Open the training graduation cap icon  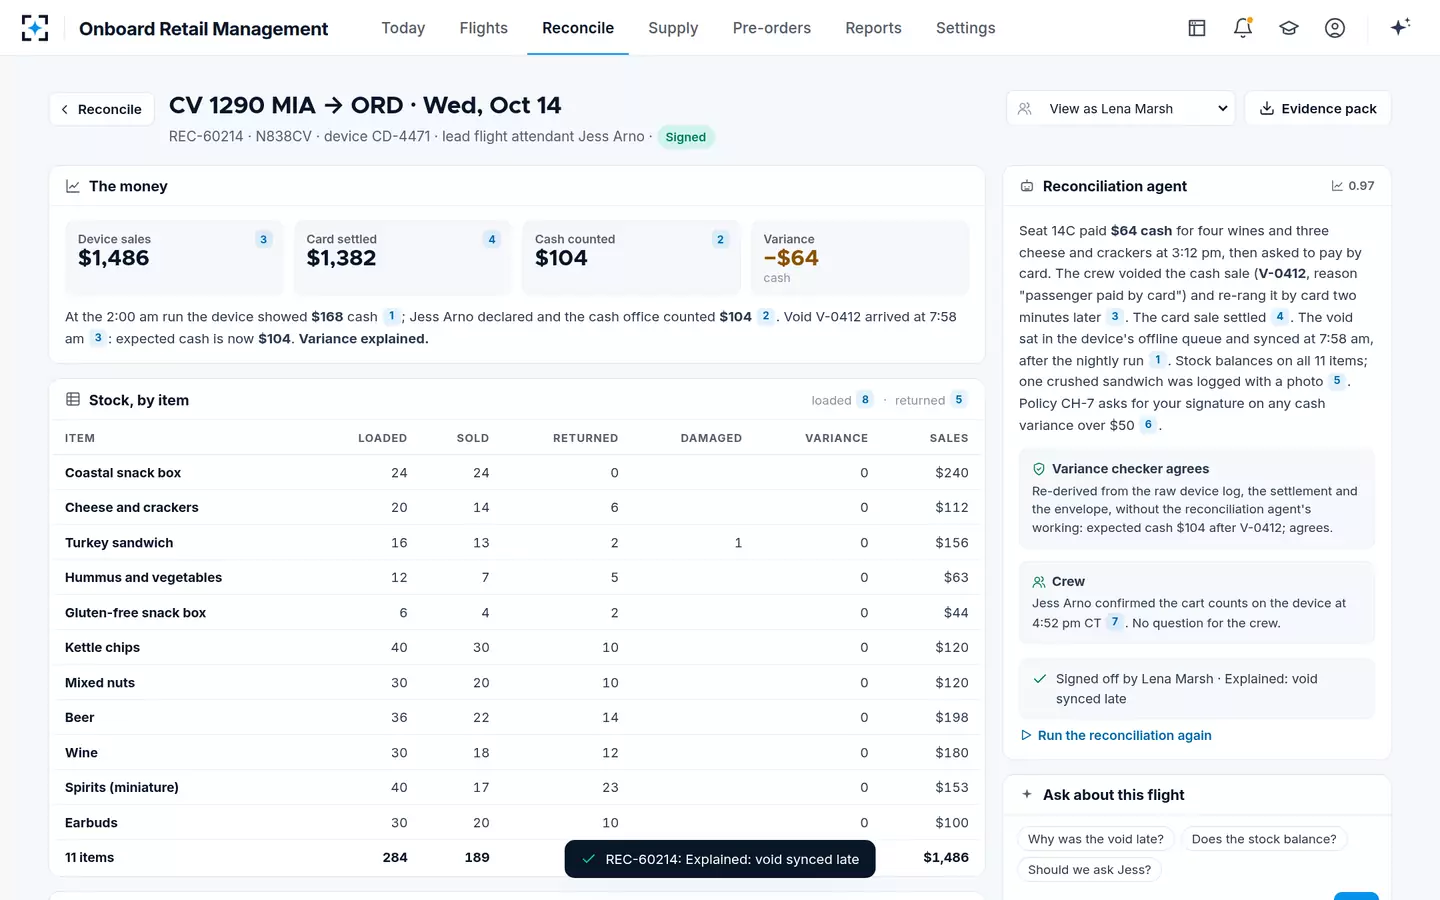[1289, 28]
